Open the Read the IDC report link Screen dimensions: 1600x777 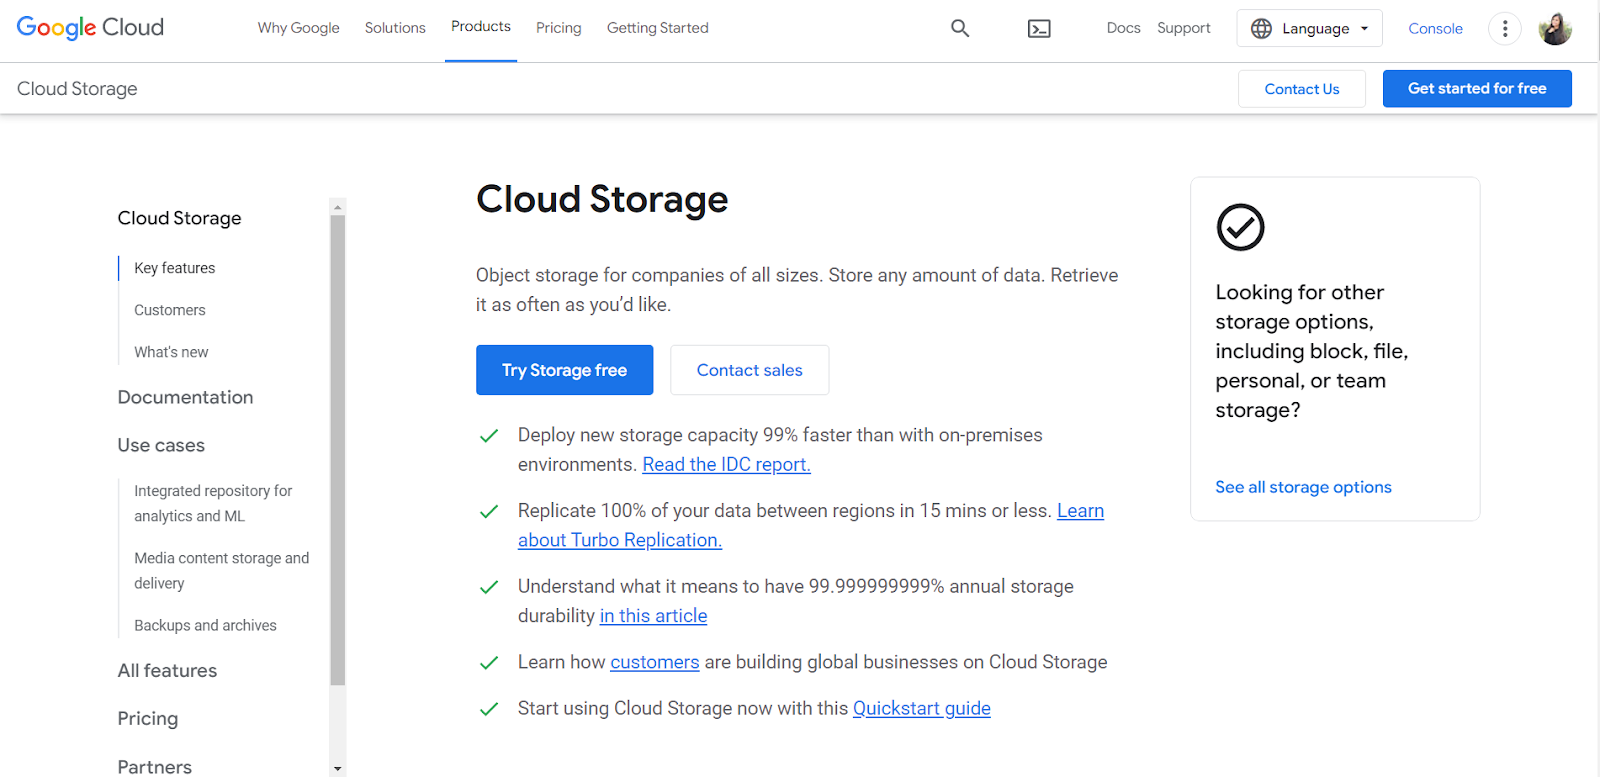point(727,464)
